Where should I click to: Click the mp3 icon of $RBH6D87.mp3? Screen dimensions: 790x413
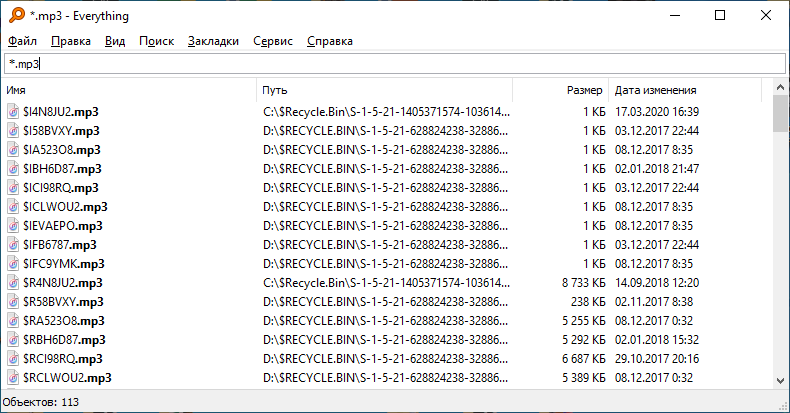pos(13,340)
